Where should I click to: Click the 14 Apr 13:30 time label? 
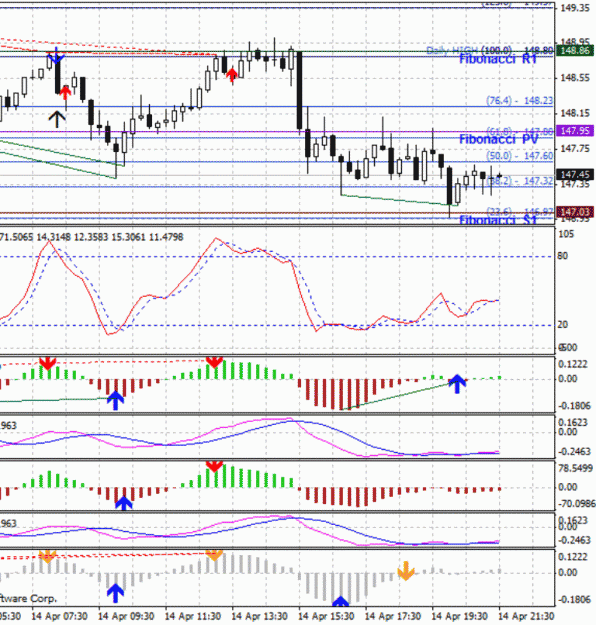tap(259, 616)
